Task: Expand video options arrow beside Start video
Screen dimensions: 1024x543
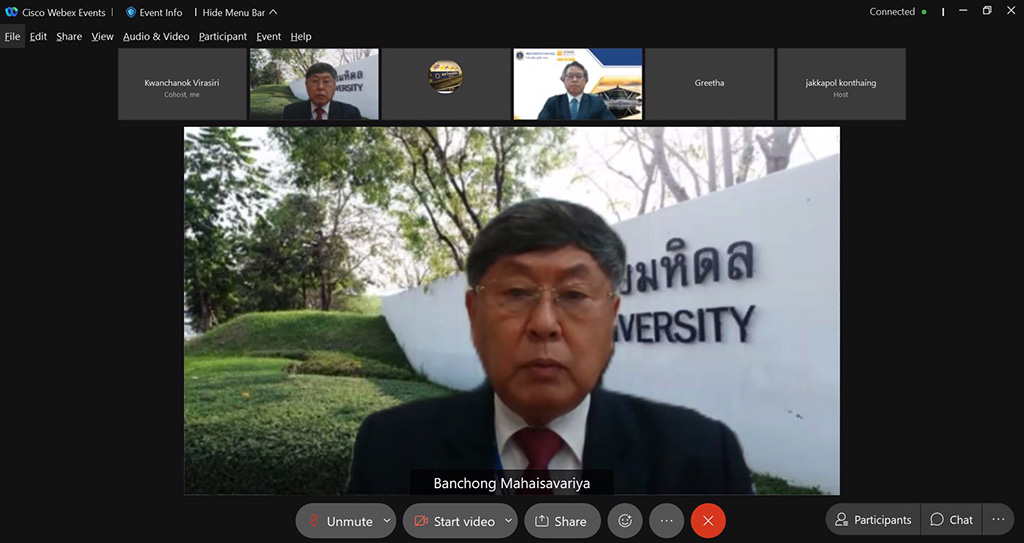Action: (x=508, y=521)
